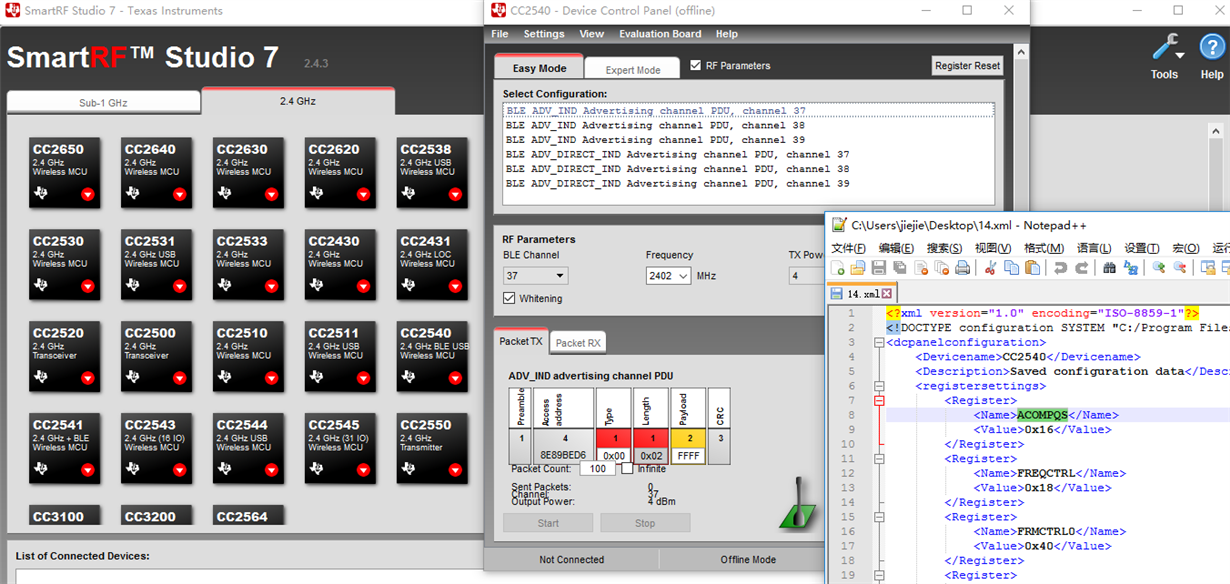The image size is (1230, 584).
Task: Select BLE ADV_DIRECT_IND configuration, channel 39
Action: point(677,184)
